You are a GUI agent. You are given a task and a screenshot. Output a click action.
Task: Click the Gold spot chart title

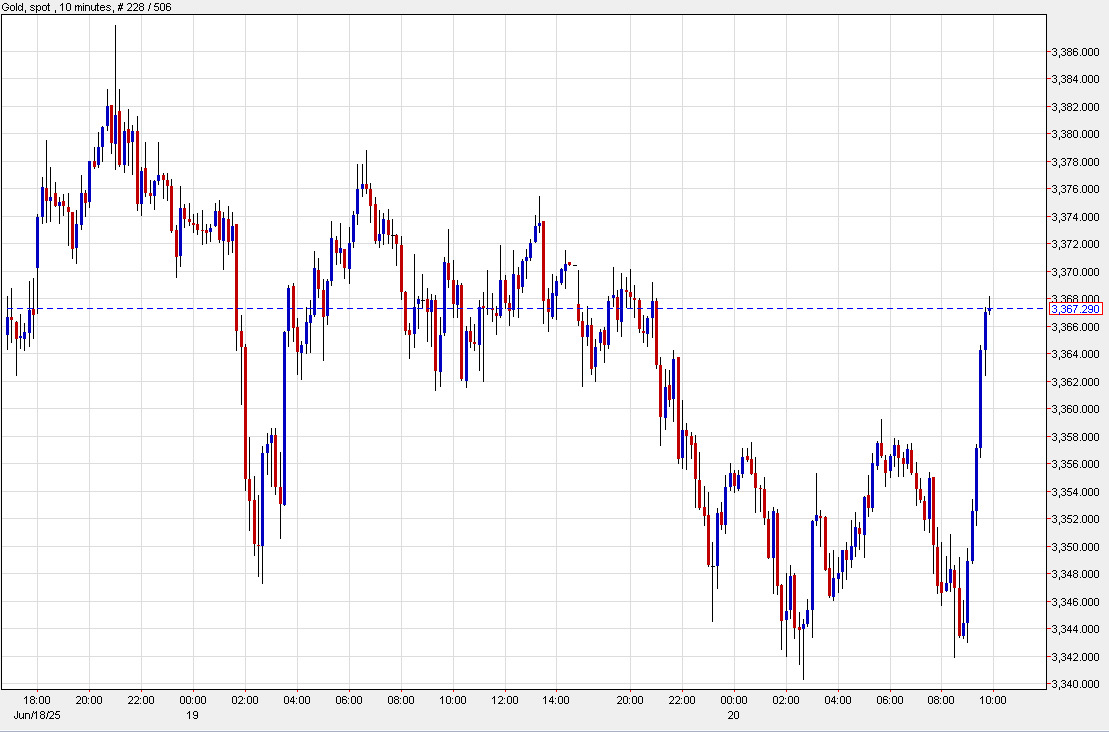30,9
